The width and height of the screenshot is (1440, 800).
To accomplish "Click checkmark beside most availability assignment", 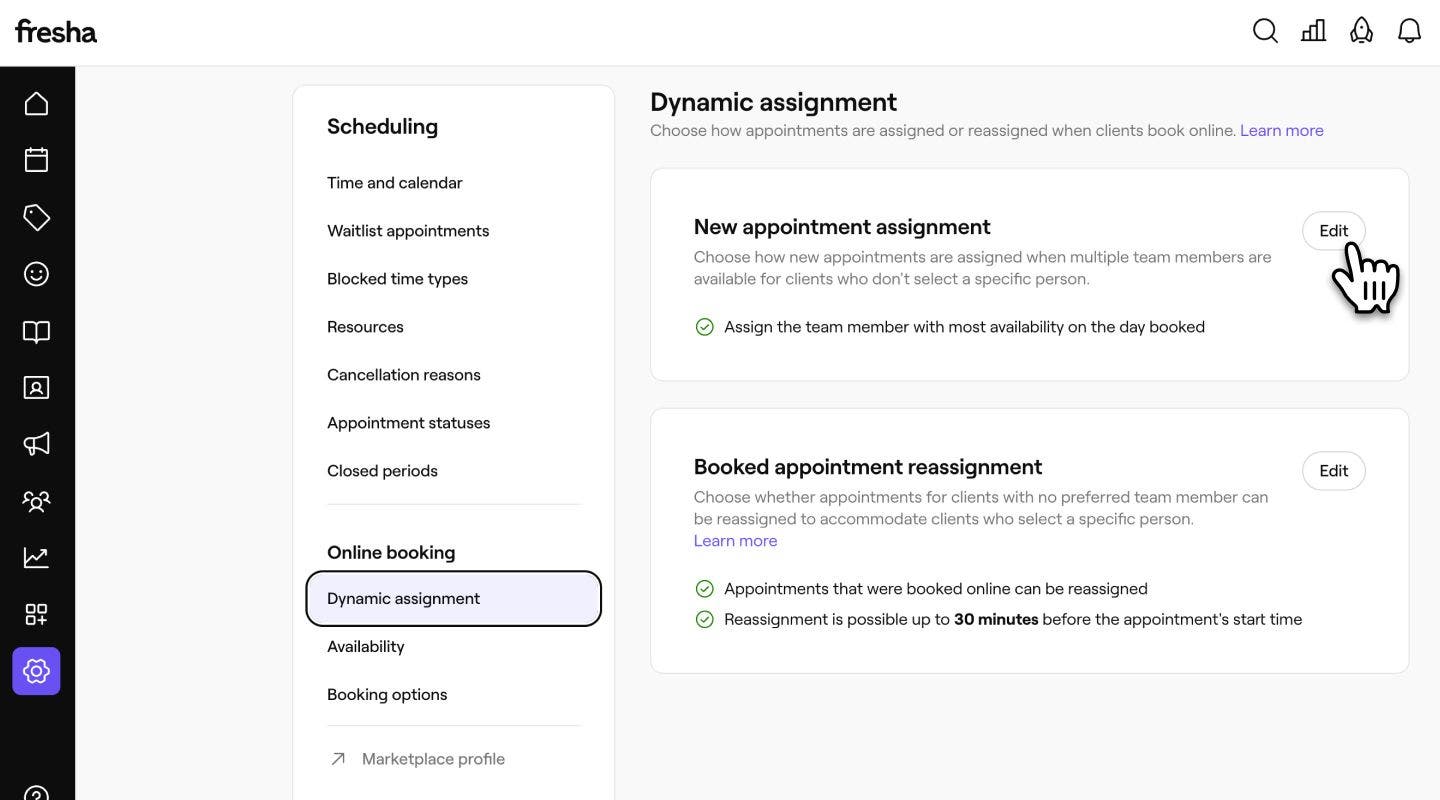I will point(705,327).
